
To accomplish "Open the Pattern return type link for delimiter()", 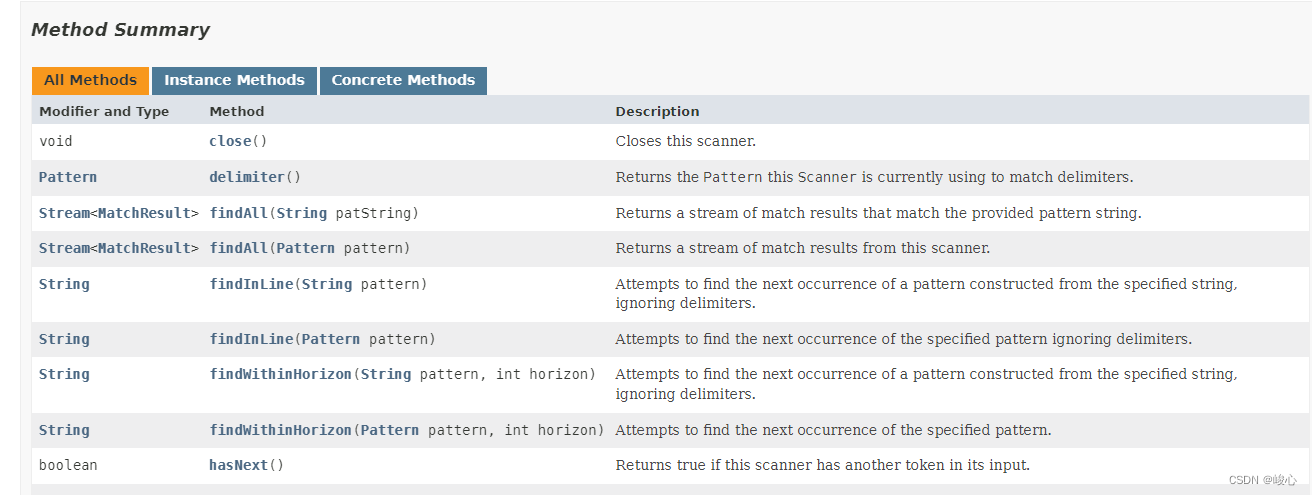I will pos(68,177).
